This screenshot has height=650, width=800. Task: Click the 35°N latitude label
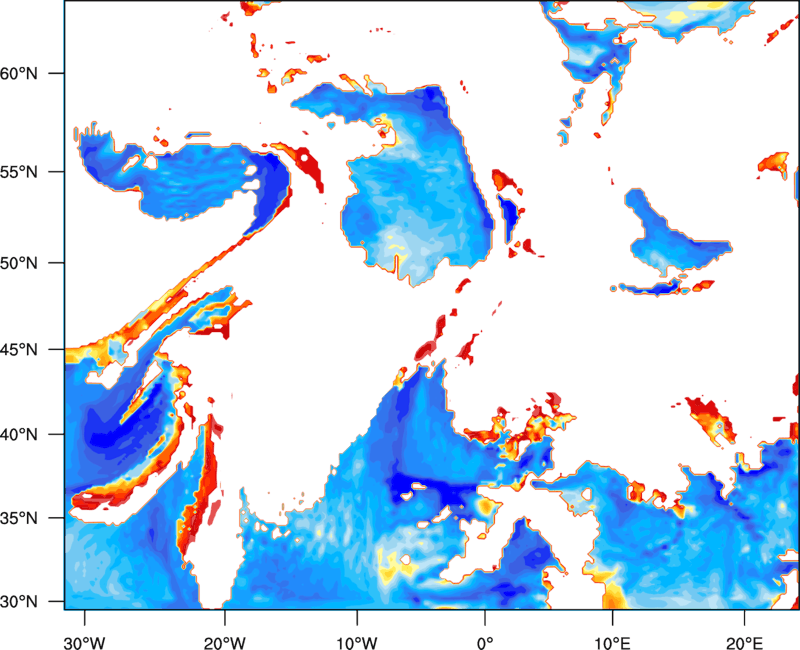(x=19, y=518)
